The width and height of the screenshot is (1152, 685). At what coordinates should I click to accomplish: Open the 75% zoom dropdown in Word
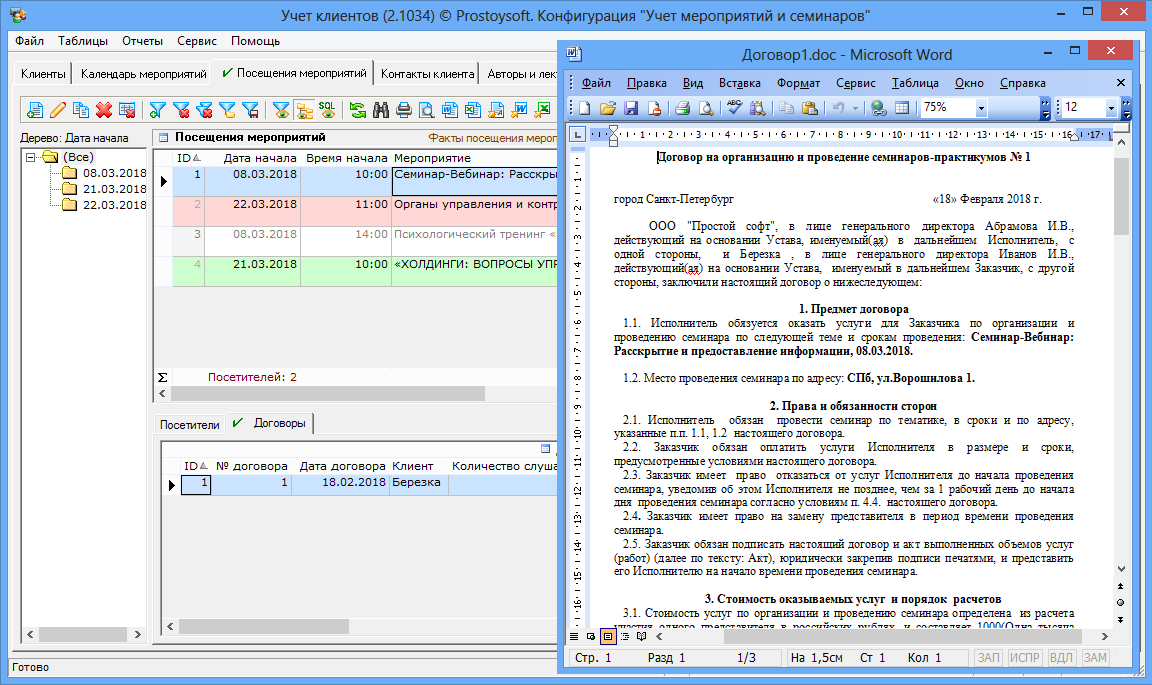[981, 108]
